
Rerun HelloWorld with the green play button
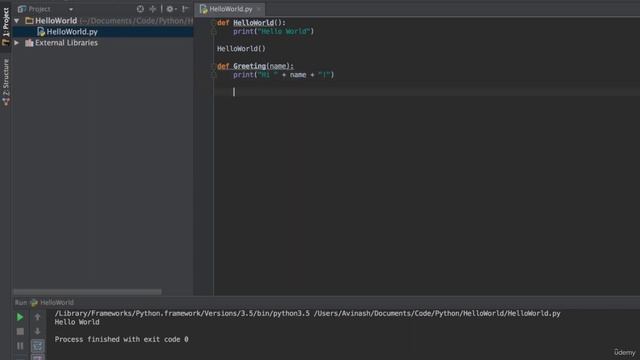pyautogui.click(x=20, y=317)
